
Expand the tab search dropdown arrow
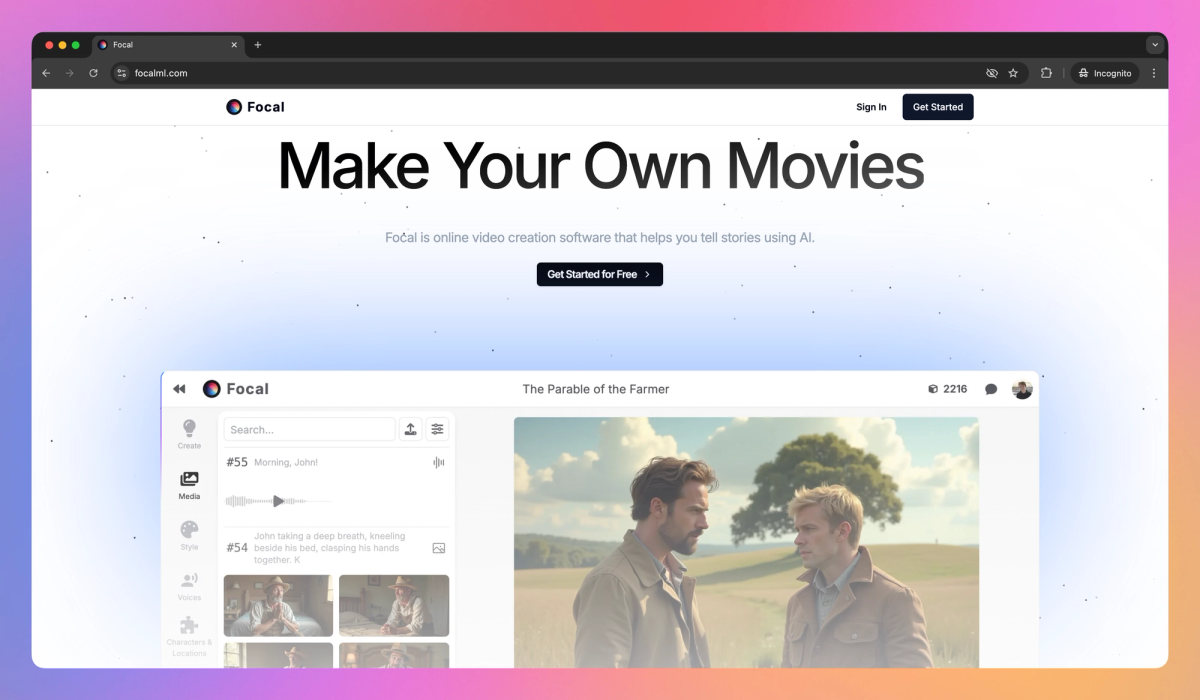click(x=1155, y=45)
